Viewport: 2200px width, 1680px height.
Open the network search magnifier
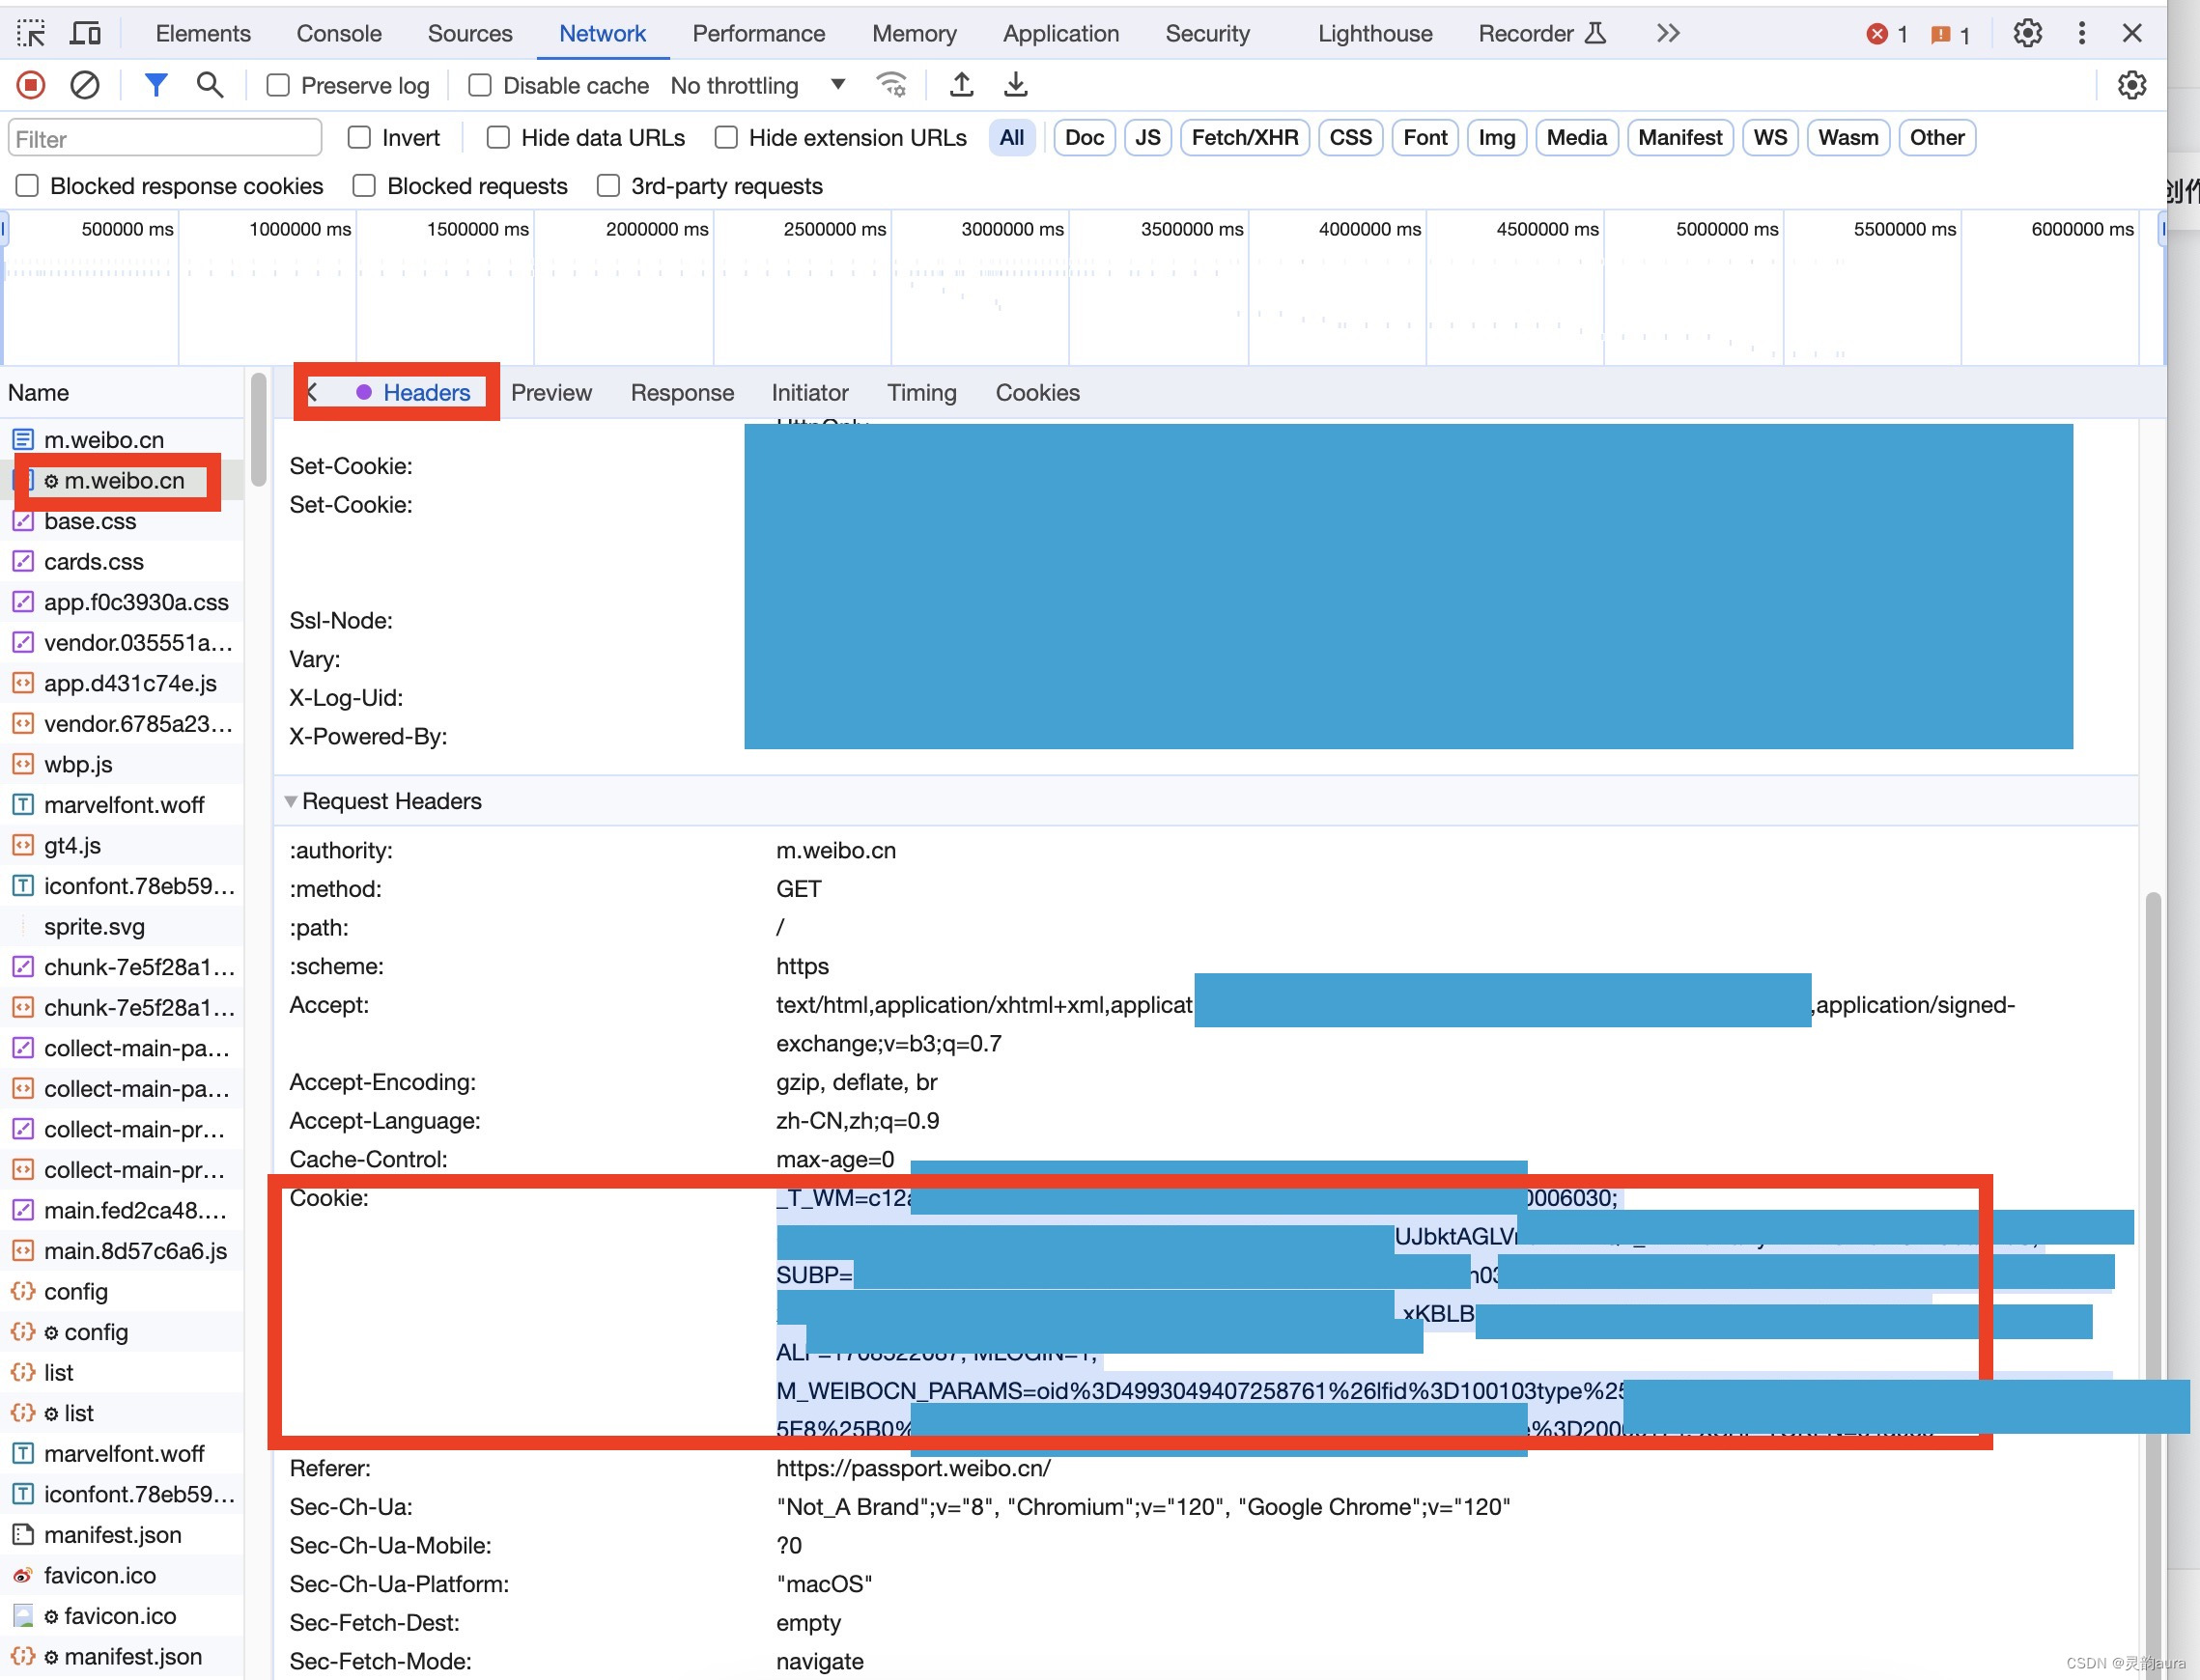(209, 85)
